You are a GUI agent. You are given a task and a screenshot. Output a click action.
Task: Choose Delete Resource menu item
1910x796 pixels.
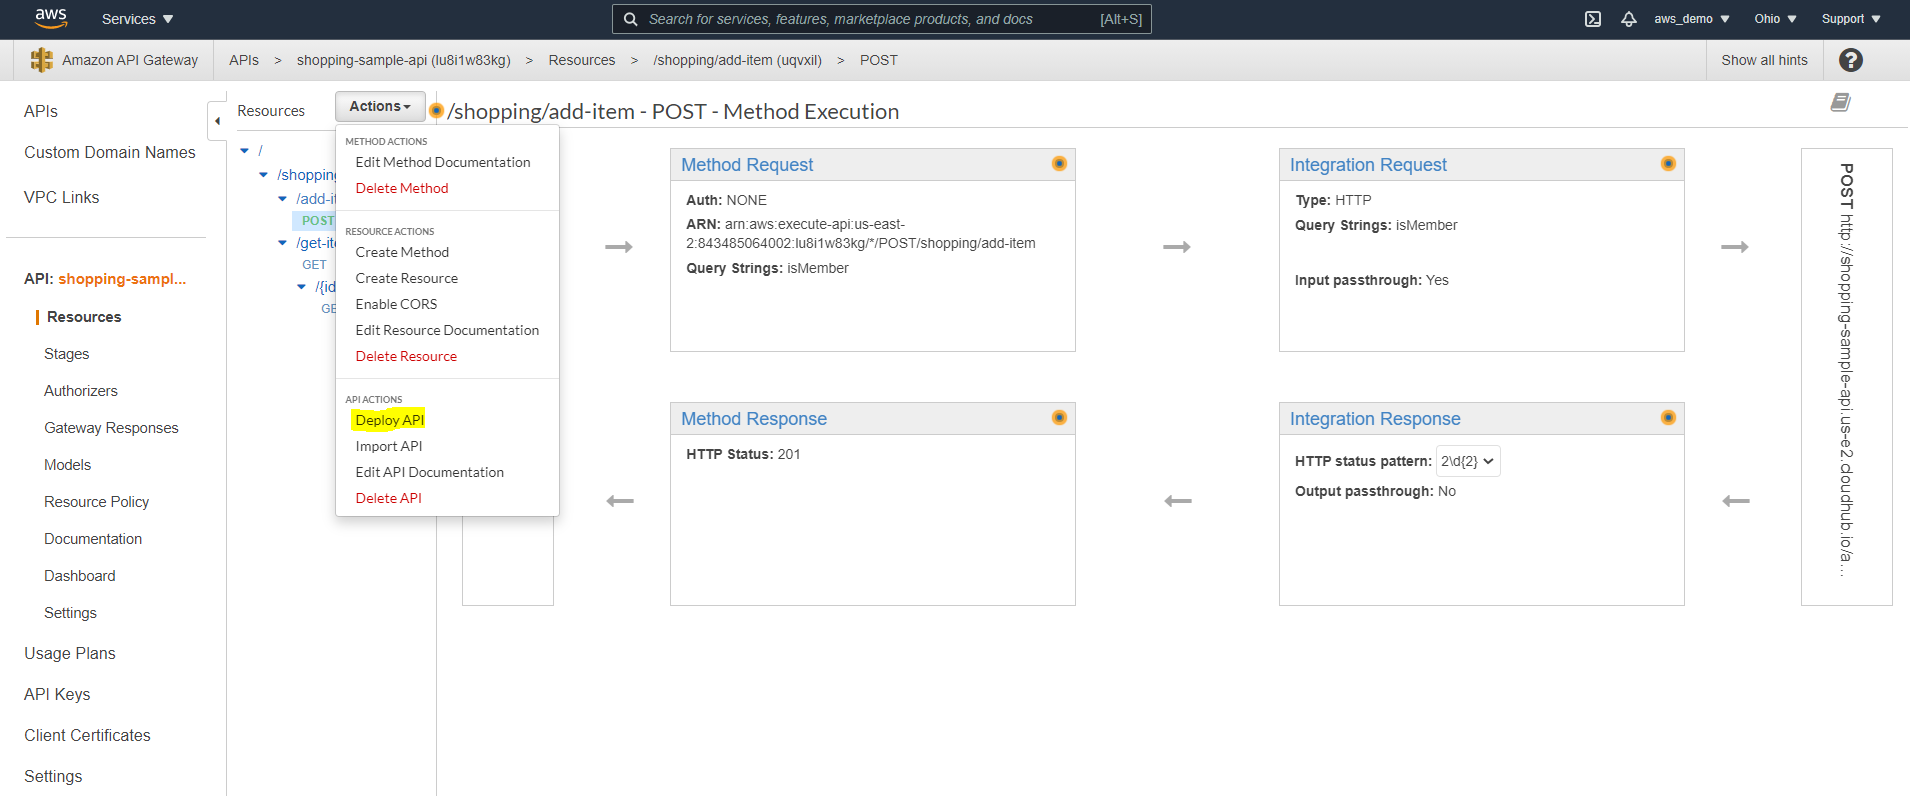(x=406, y=356)
